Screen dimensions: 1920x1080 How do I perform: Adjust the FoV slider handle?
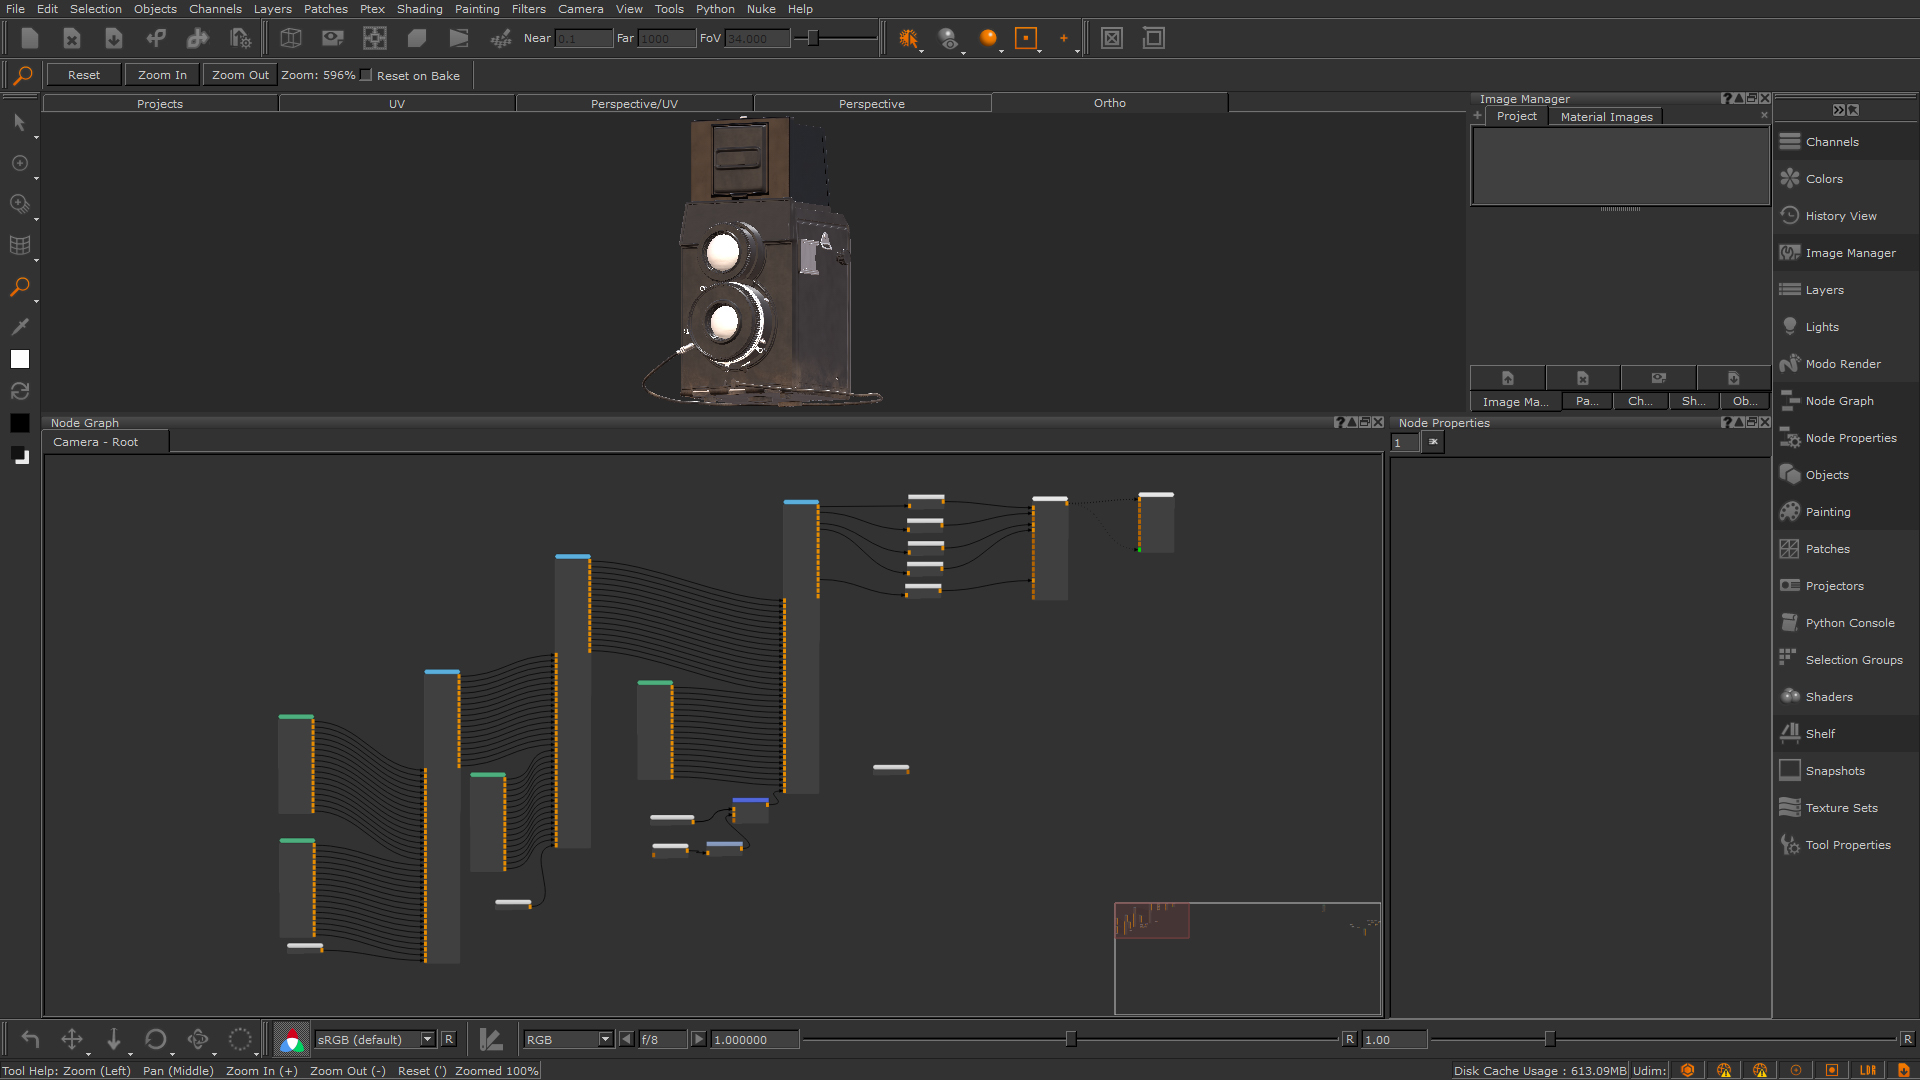click(x=813, y=38)
